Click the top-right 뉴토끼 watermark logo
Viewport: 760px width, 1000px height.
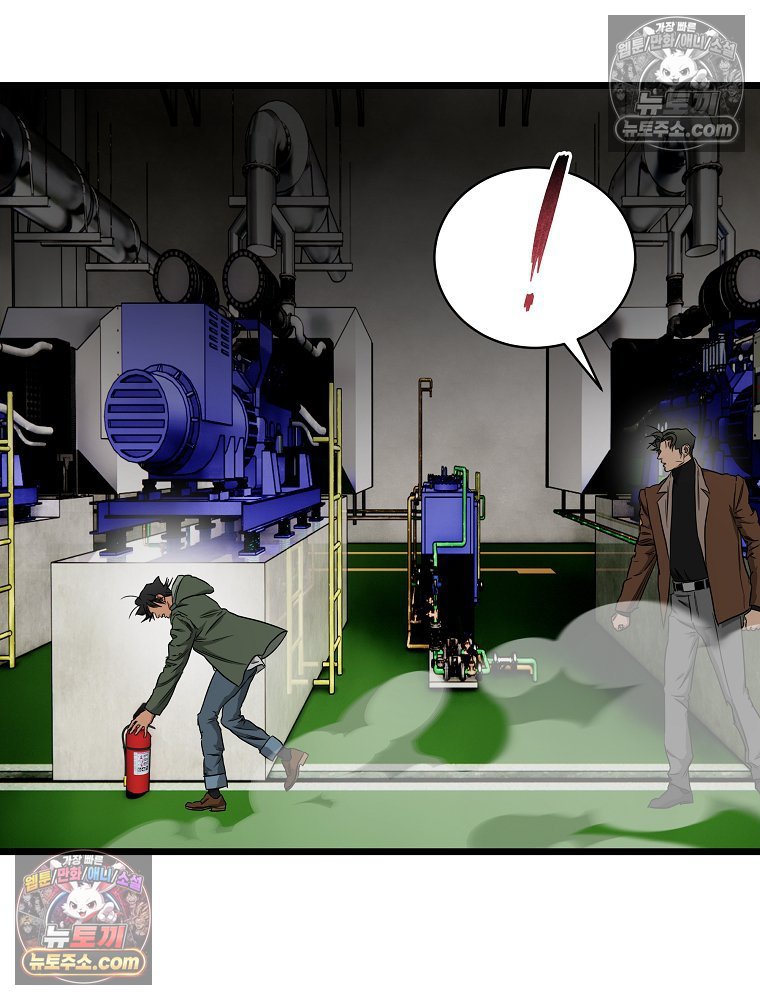676,84
